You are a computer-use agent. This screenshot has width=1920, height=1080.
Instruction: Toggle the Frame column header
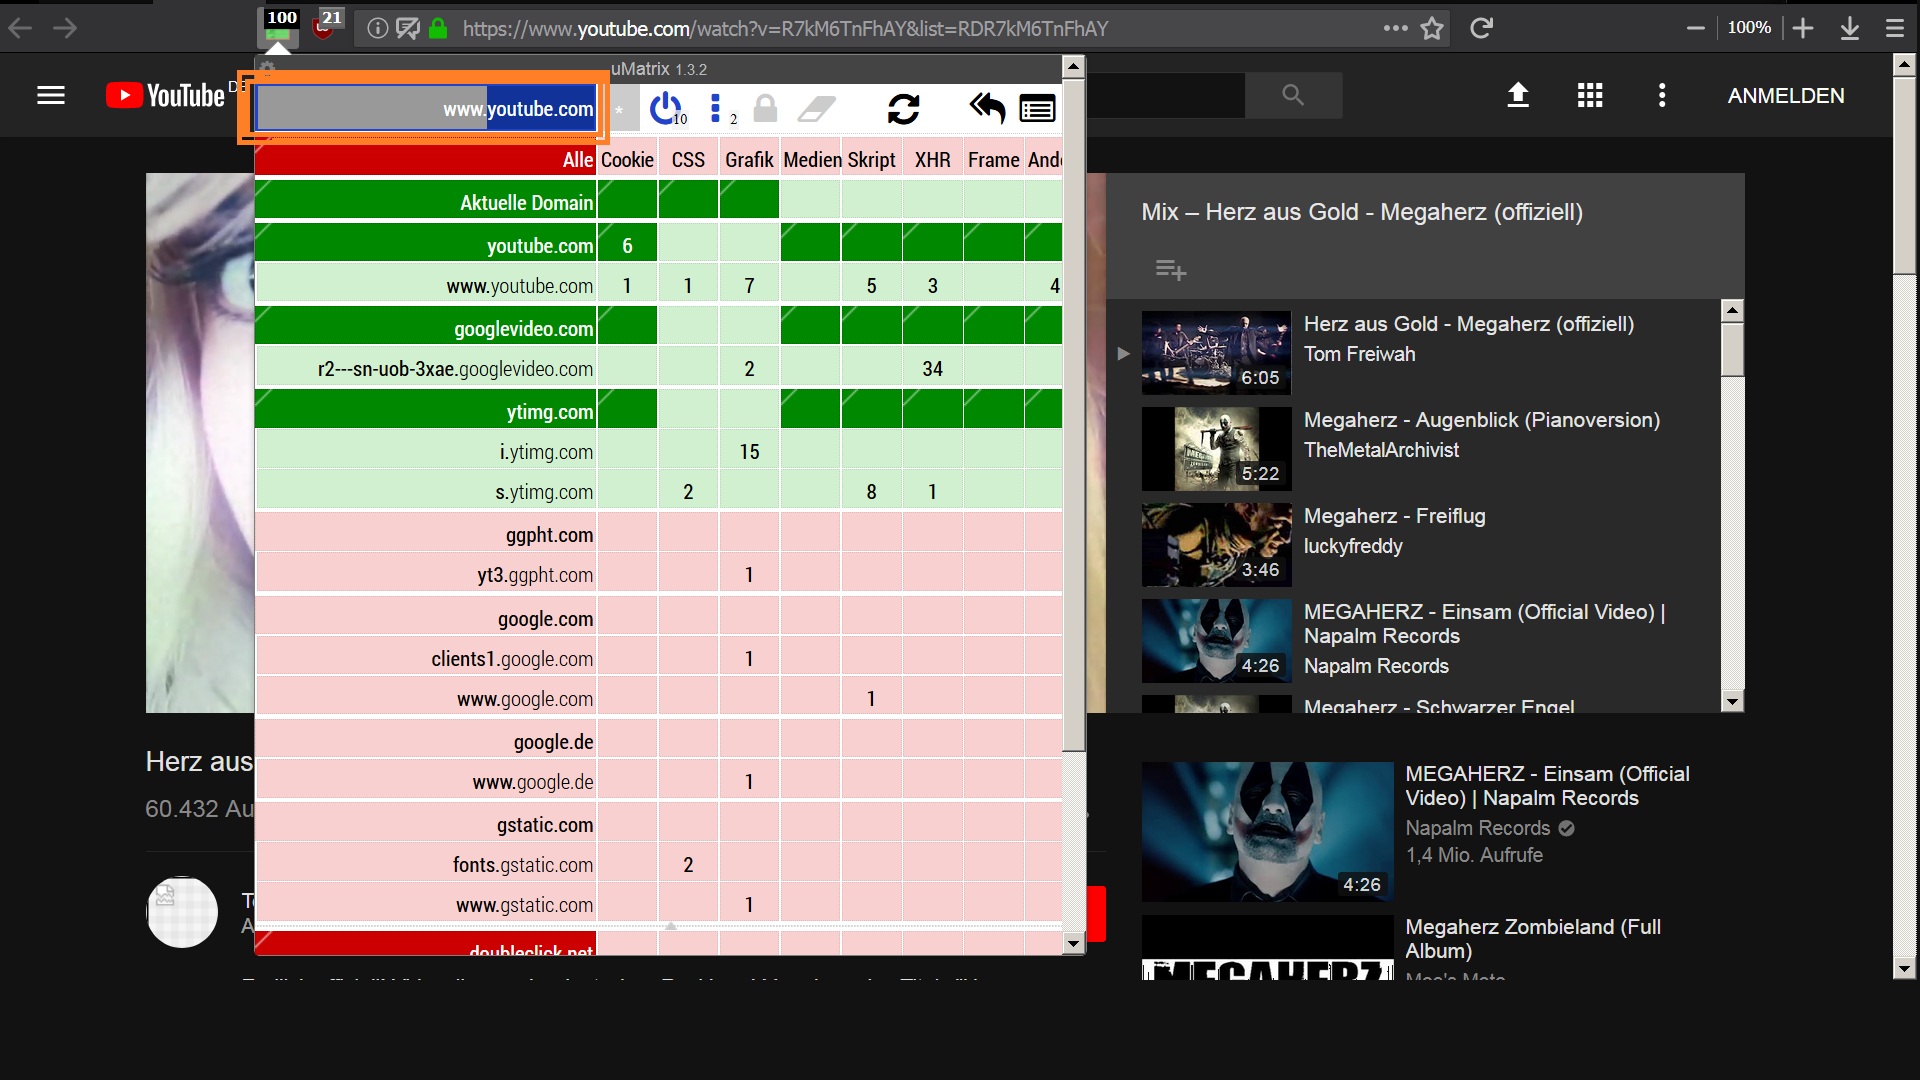[x=994, y=160]
